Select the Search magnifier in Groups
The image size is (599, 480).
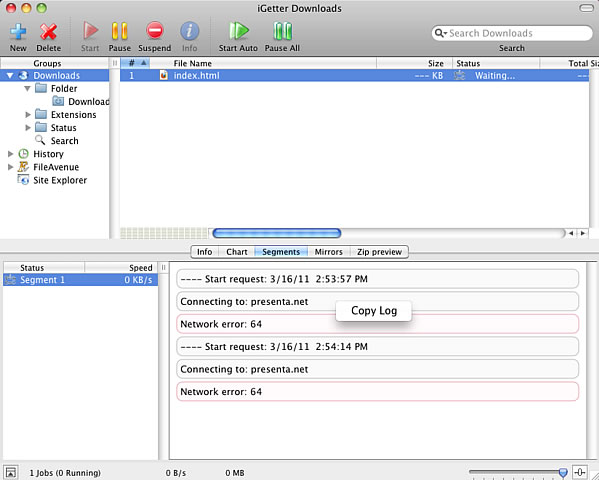coord(40,140)
